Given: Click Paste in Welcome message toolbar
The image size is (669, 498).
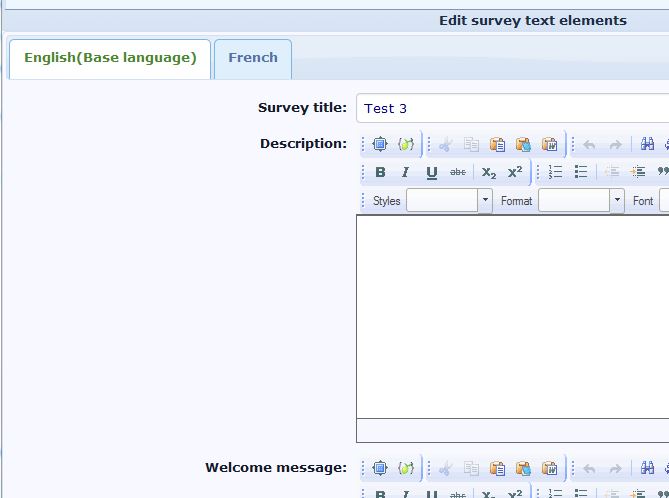Looking at the screenshot, I should pyautogui.click(x=497, y=468).
